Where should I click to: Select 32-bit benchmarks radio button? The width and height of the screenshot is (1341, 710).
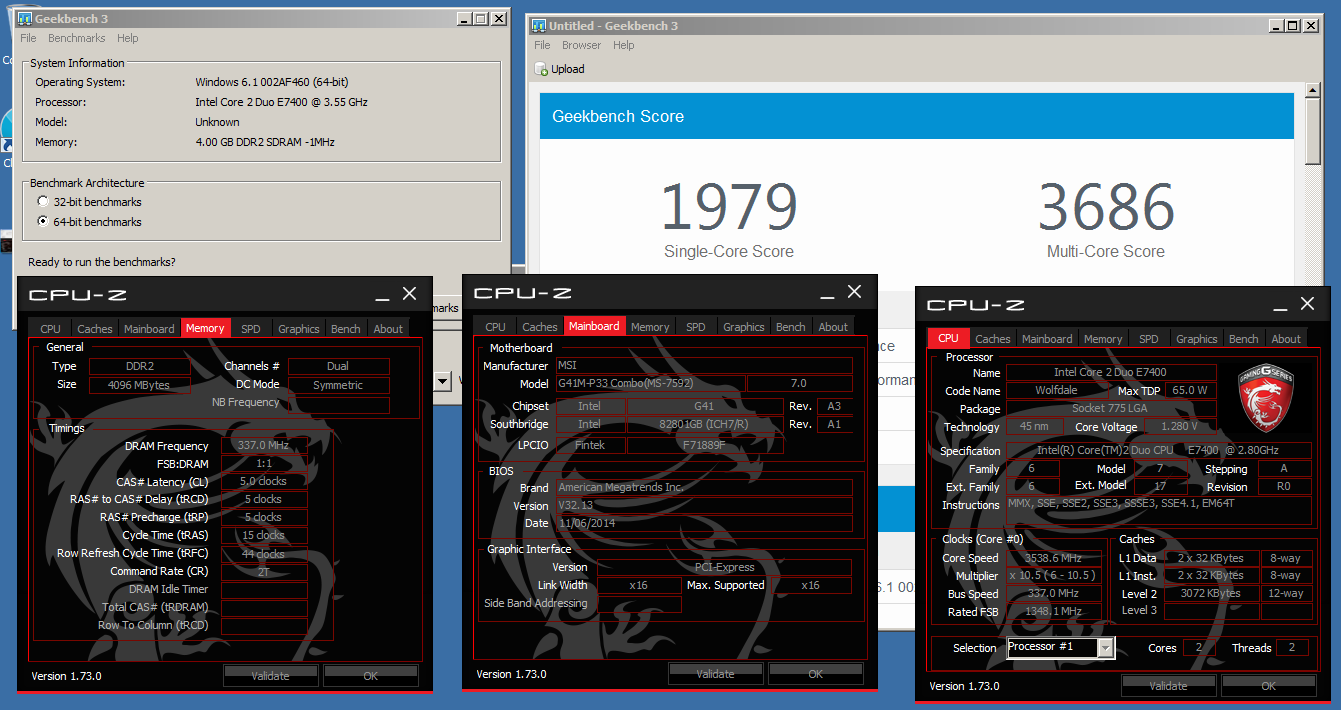(x=43, y=202)
